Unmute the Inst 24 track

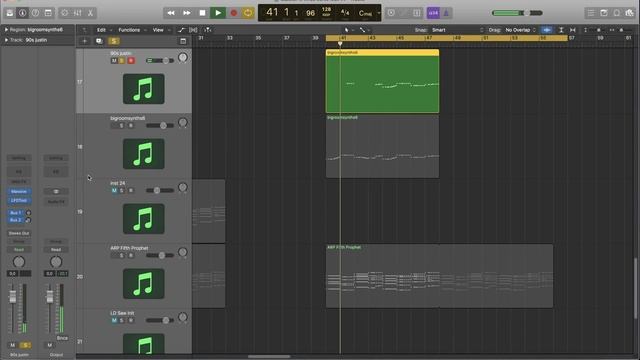click(114, 190)
